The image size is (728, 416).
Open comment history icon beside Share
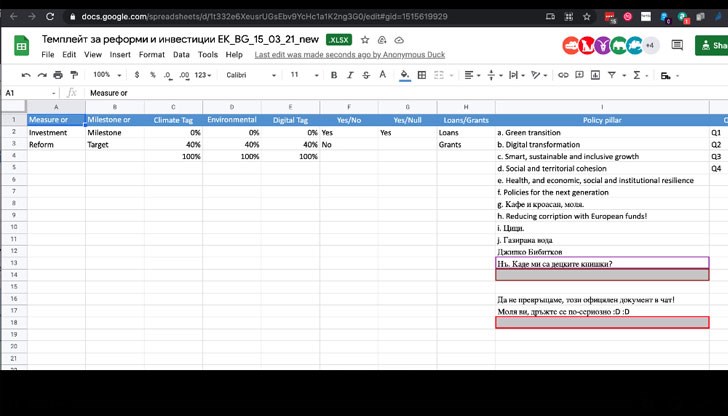coord(675,45)
